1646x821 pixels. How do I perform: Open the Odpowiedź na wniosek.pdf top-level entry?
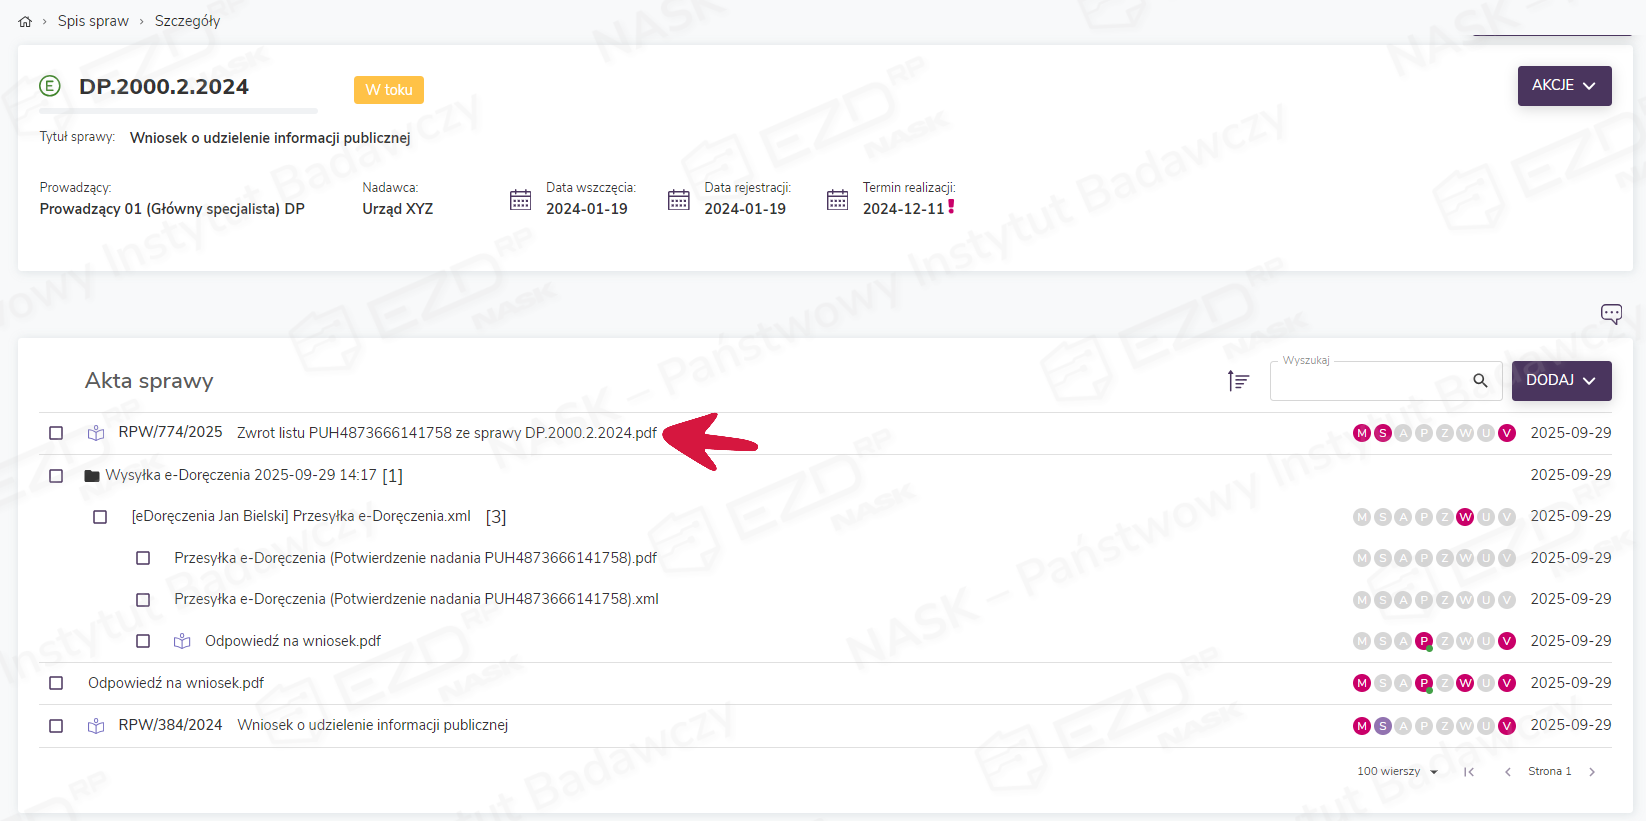pyautogui.click(x=176, y=683)
